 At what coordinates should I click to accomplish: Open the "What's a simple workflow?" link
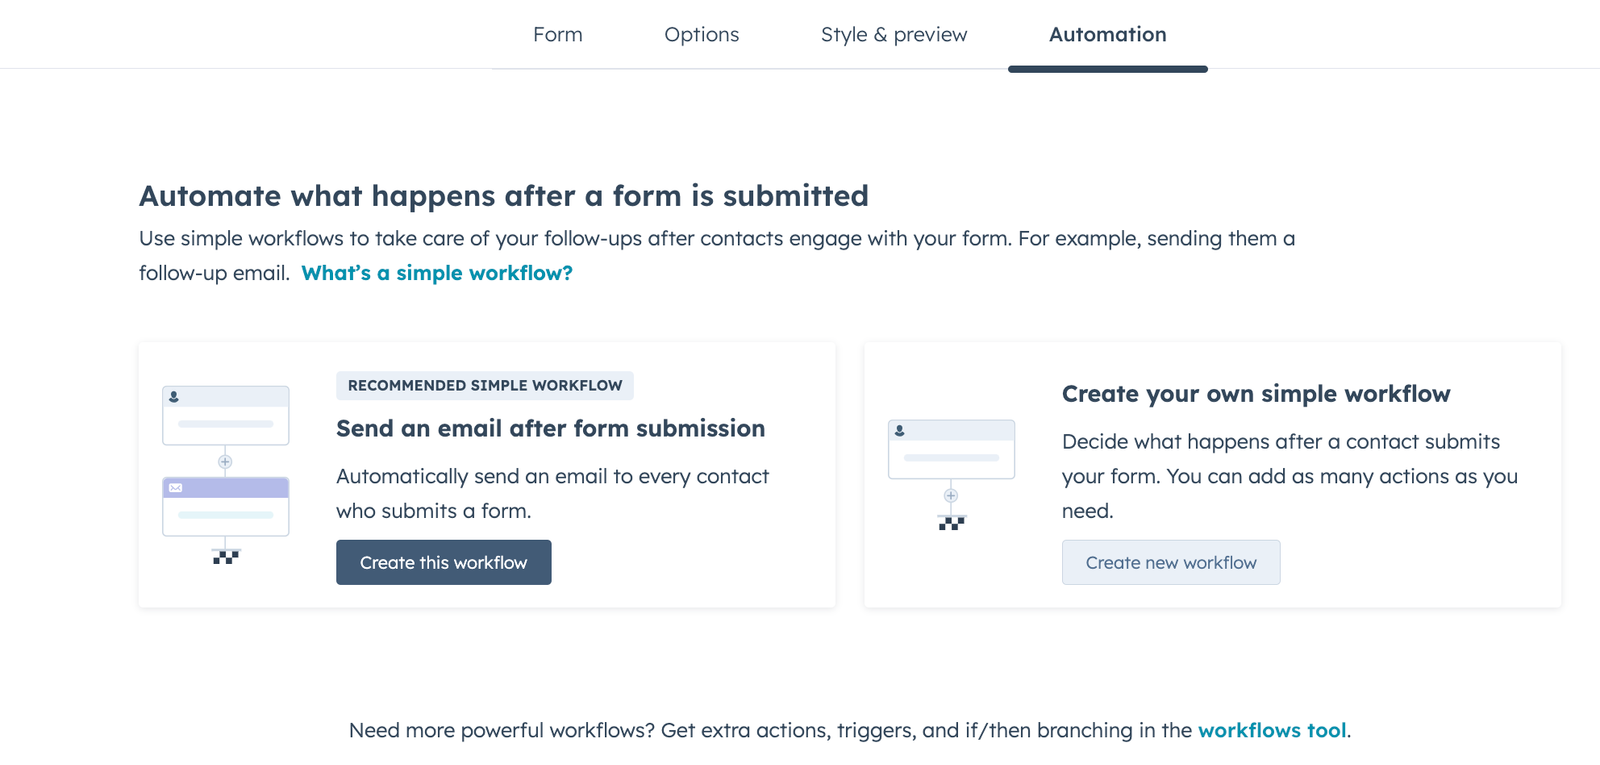(437, 272)
